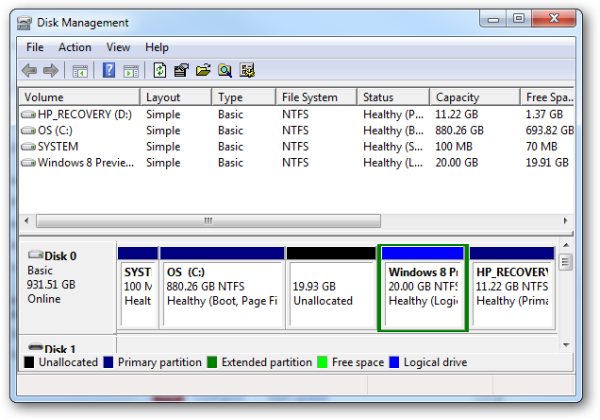Open Help via the blue question mark icon
Viewport: 600px width, 420px height.
click(x=108, y=70)
